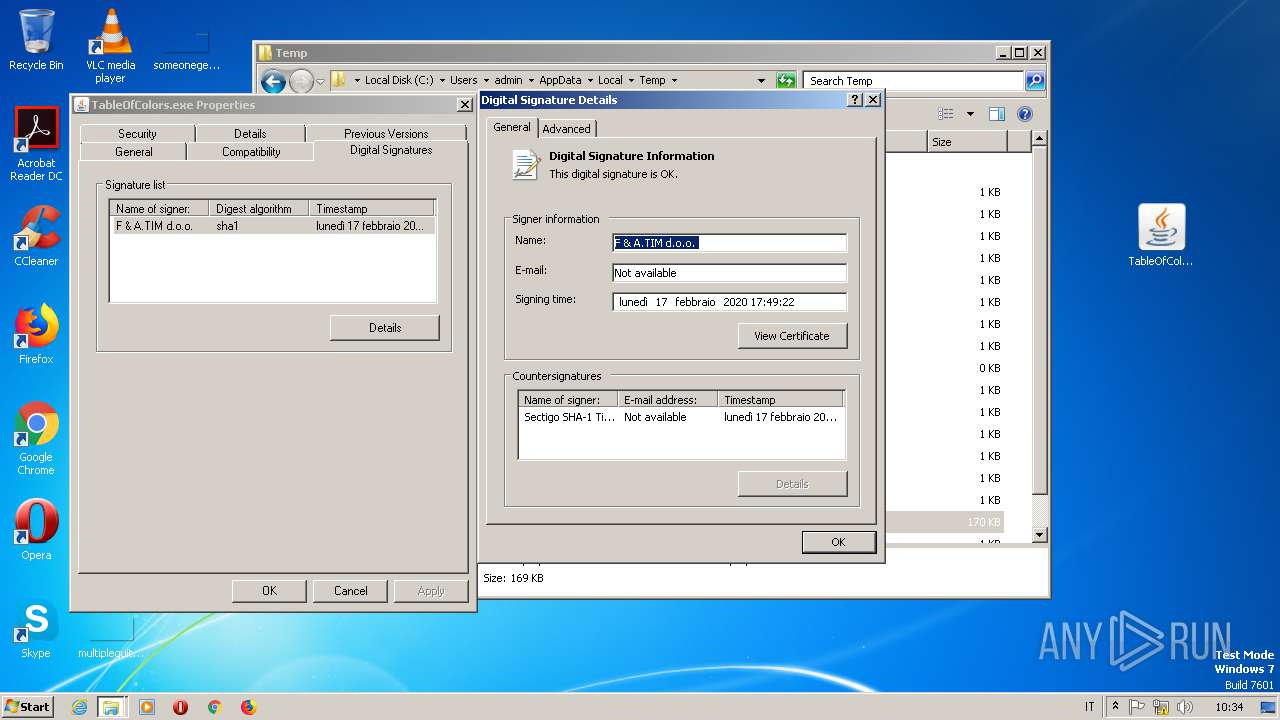The width and height of the screenshot is (1280, 720).
Task: Launch Google Chrome desktop shortcut
Action: pyautogui.click(x=36, y=438)
